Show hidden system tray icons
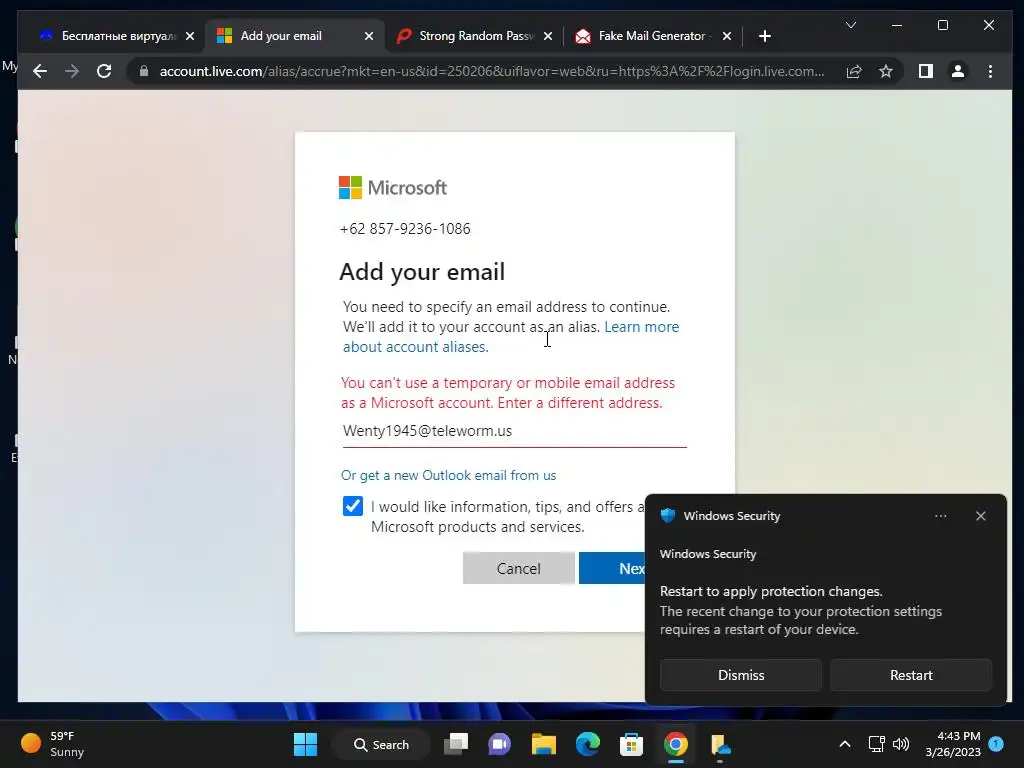Viewport: 1024px width, 768px height. [x=844, y=744]
